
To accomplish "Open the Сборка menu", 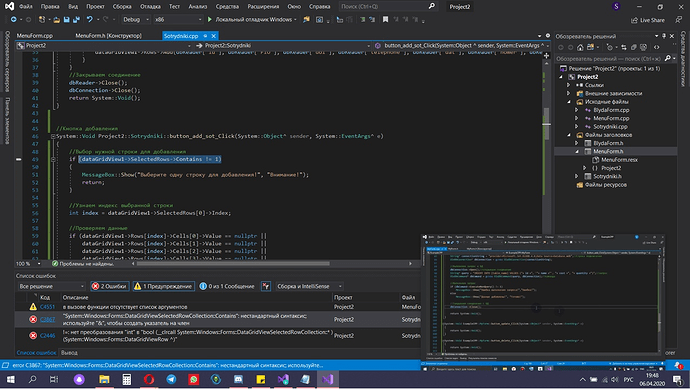I will pos(122,7).
